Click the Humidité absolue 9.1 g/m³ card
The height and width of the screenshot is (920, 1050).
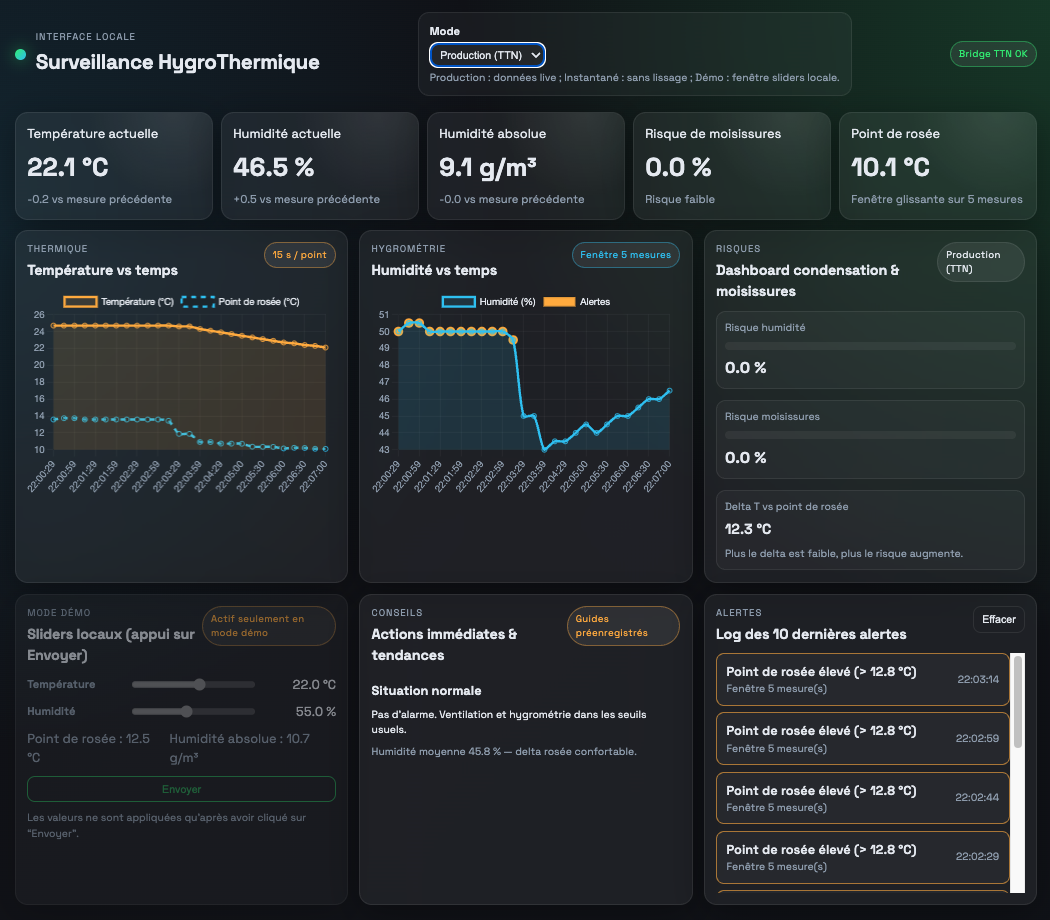(x=526, y=166)
